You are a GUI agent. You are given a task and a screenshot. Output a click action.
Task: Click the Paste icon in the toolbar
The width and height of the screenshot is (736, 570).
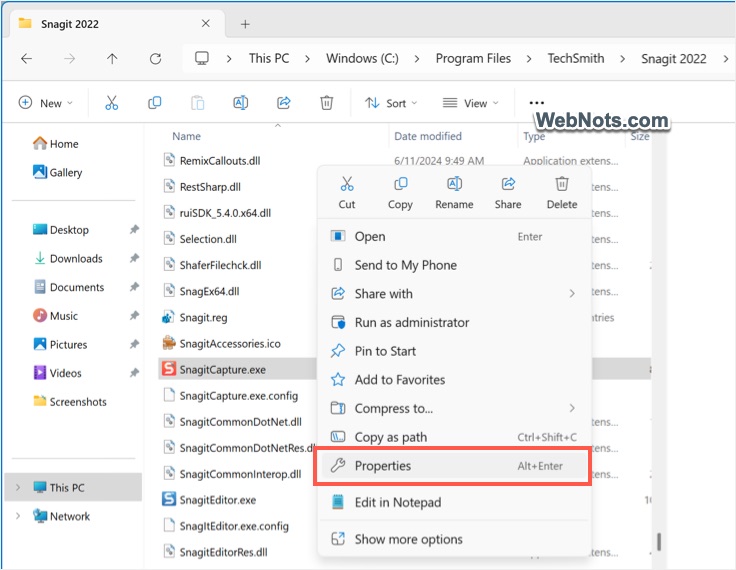click(x=198, y=103)
